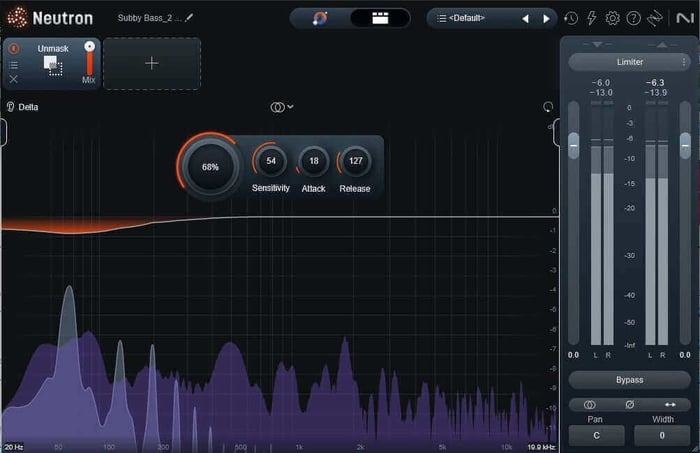Go to the previous preset arrow
Image resolution: width=700 pixels, height=453 pixels.
tap(525, 19)
